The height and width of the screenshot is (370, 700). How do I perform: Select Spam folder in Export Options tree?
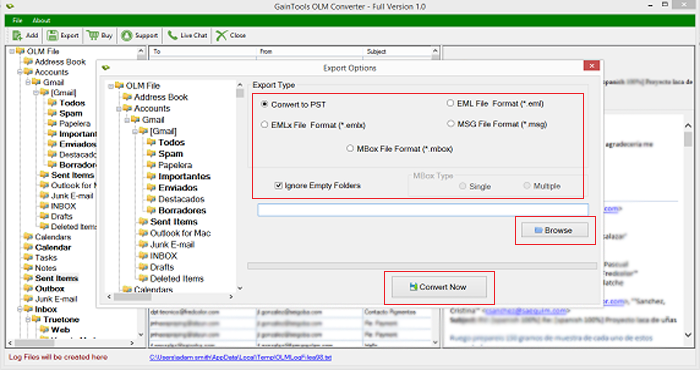(x=171, y=154)
